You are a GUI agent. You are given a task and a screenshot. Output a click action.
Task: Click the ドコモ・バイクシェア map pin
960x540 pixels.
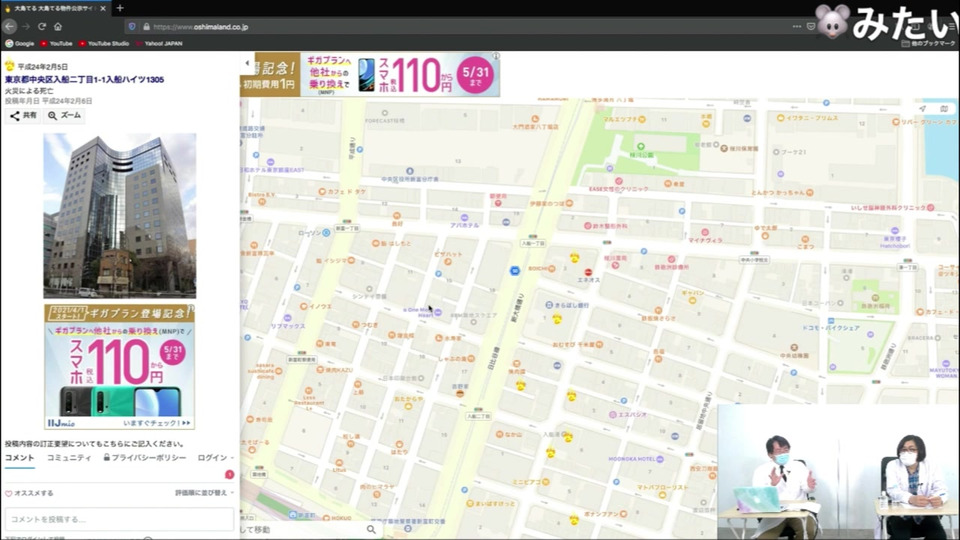click(x=831, y=321)
